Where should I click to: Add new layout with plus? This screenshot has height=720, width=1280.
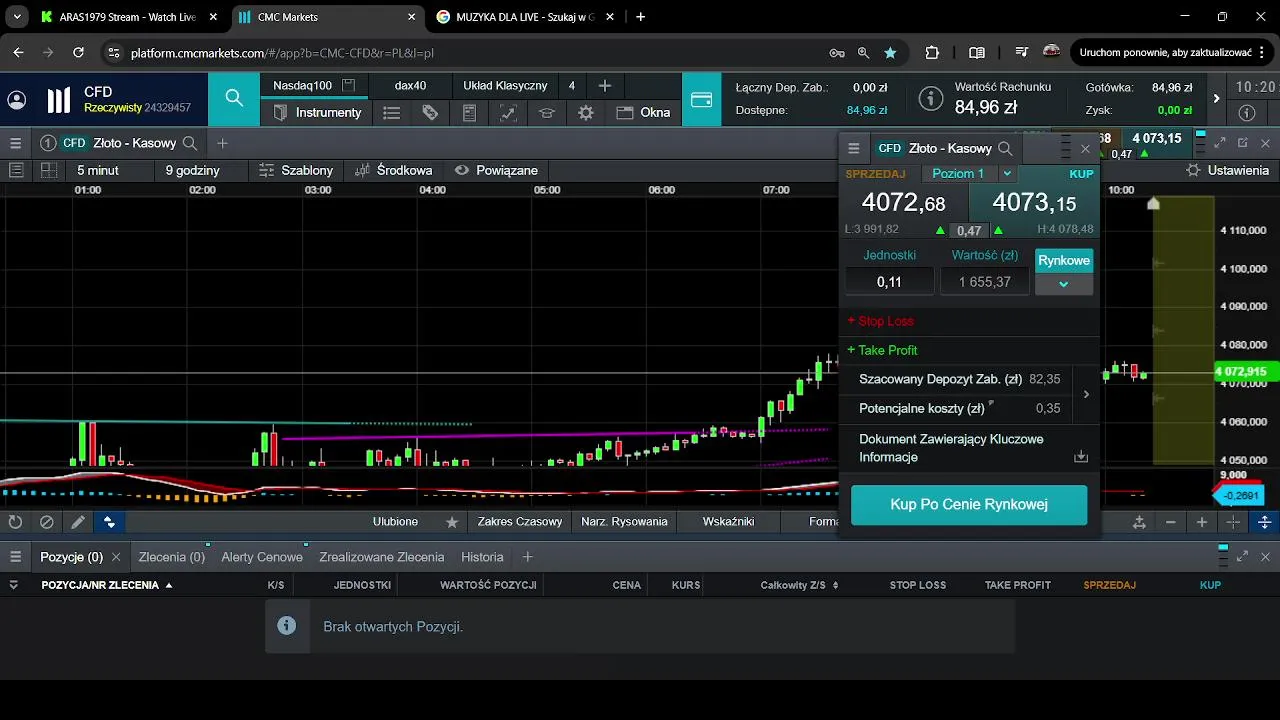(x=604, y=86)
